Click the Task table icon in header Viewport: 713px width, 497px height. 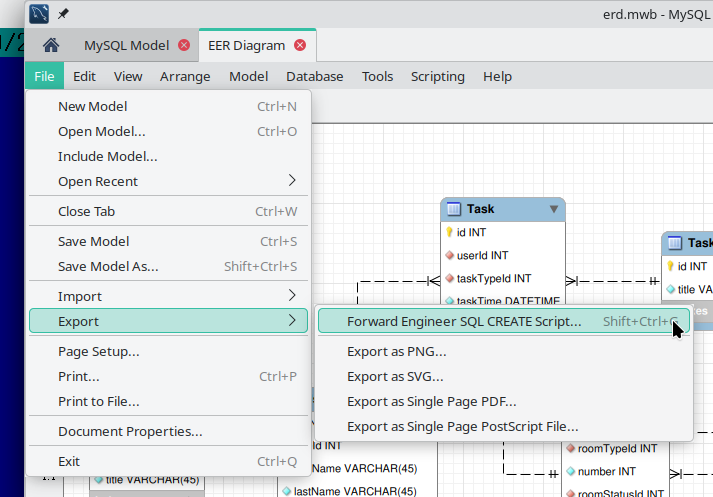pos(453,209)
